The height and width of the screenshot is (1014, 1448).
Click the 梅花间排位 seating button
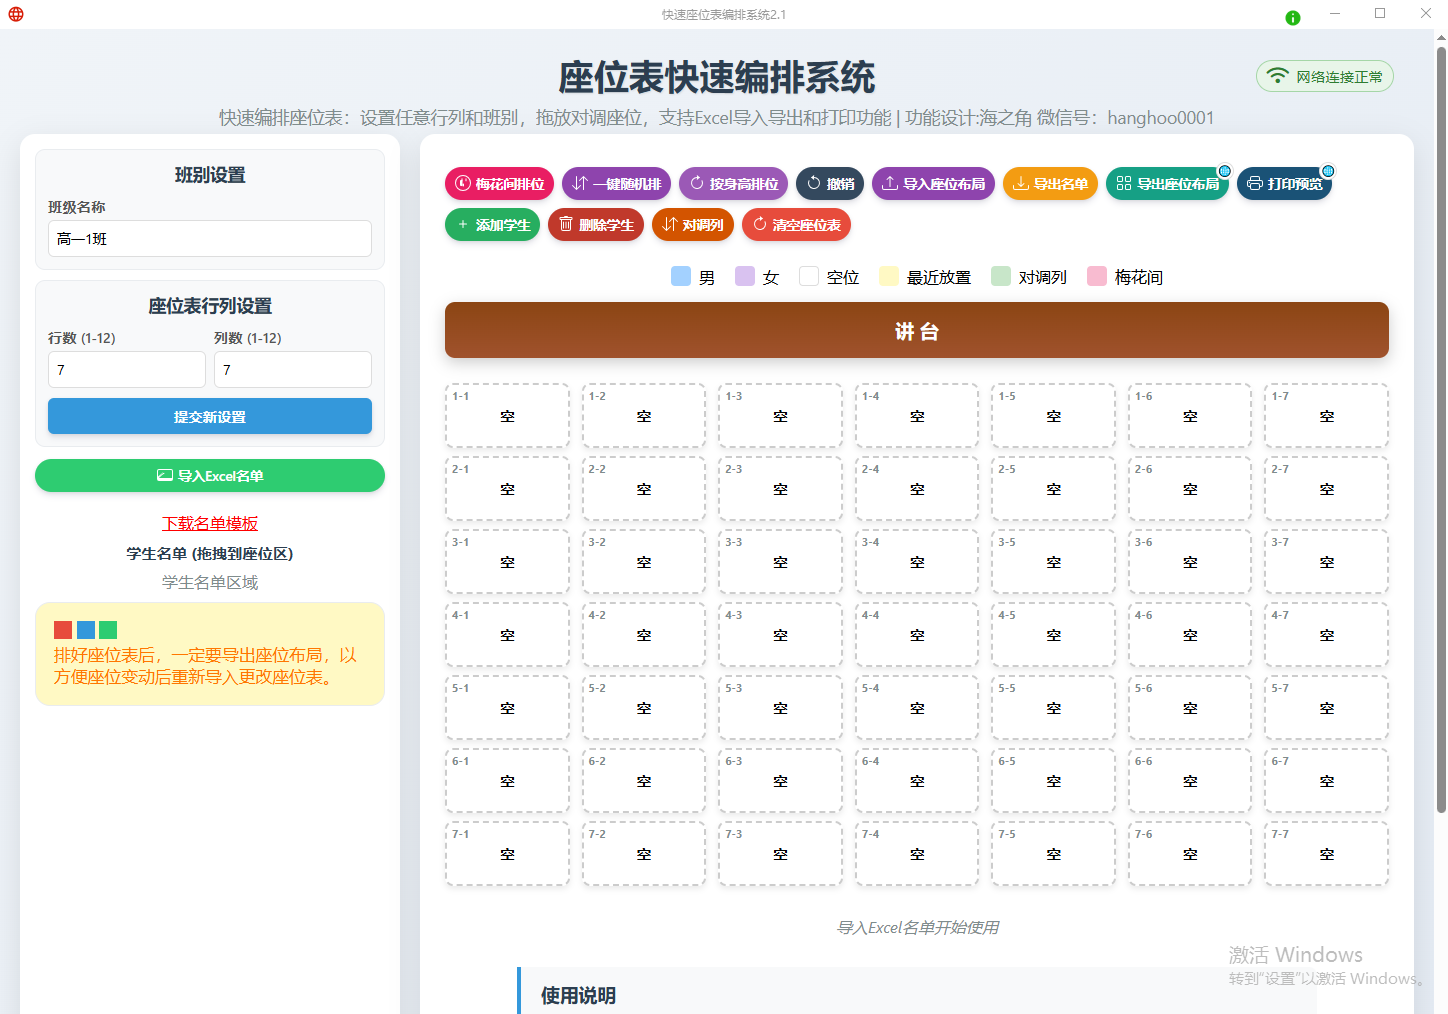pyautogui.click(x=499, y=184)
